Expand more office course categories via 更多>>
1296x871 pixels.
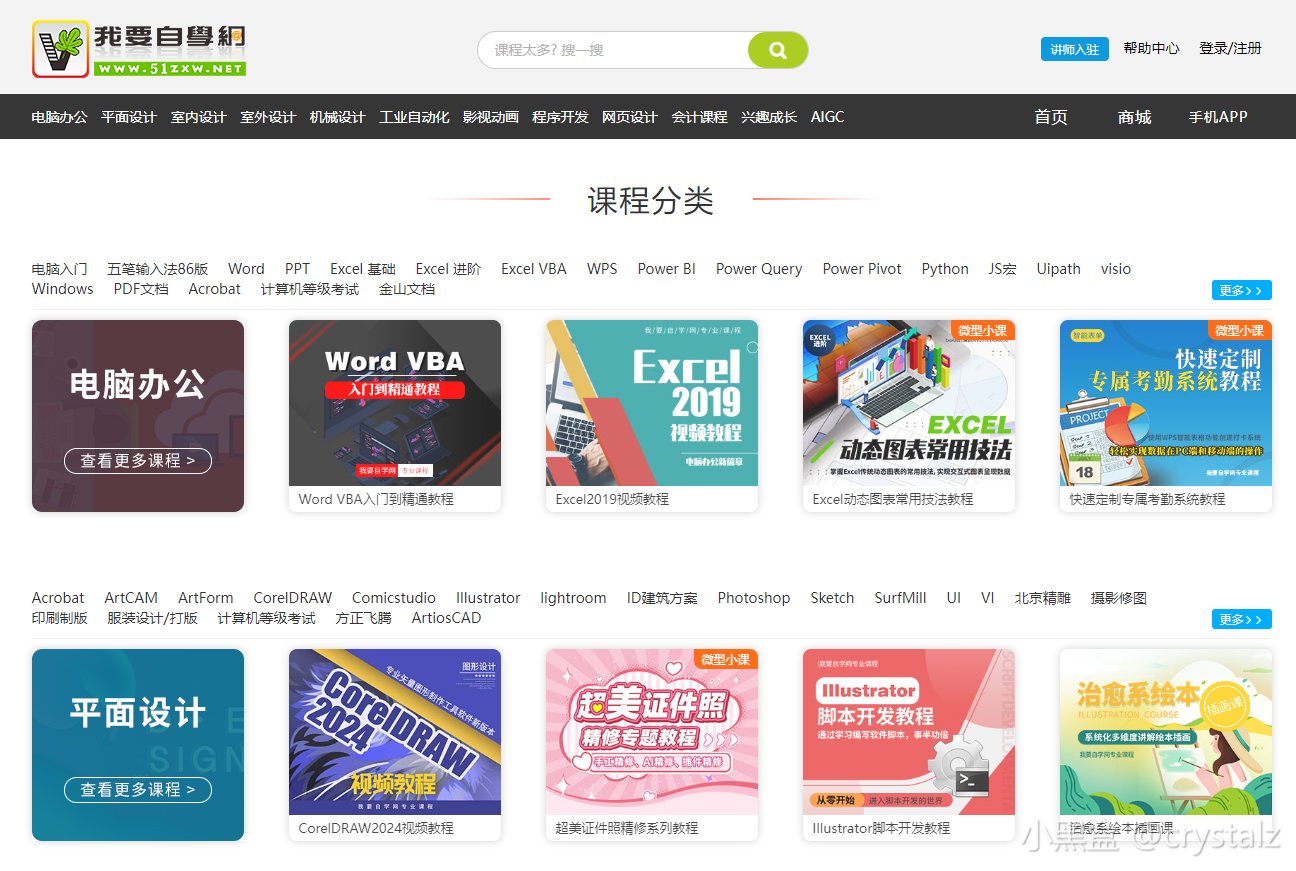(x=1240, y=290)
